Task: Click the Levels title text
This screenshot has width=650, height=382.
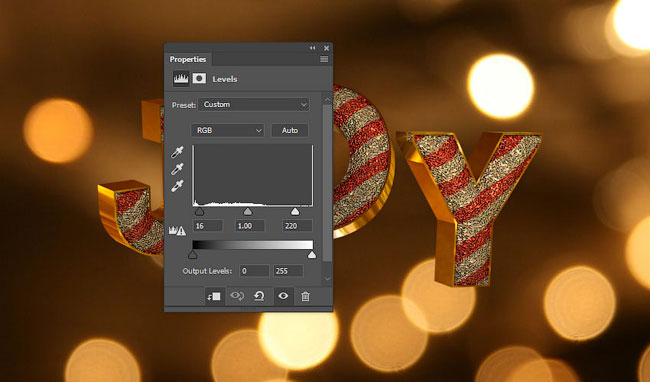Action: click(x=225, y=79)
